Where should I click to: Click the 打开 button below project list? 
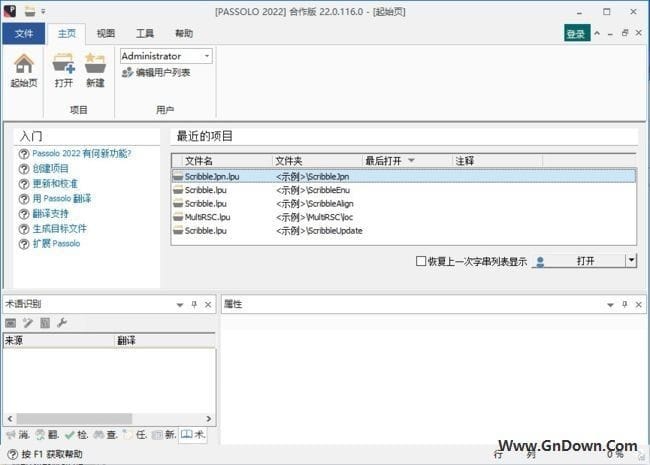[x=579, y=261]
